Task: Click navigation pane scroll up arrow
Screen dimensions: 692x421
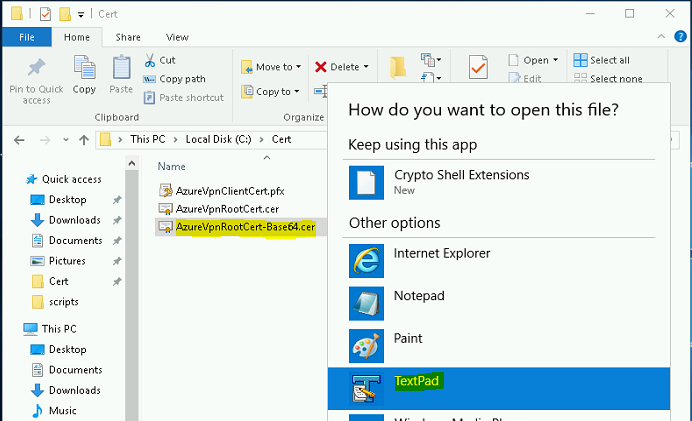Action: point(132,164)
